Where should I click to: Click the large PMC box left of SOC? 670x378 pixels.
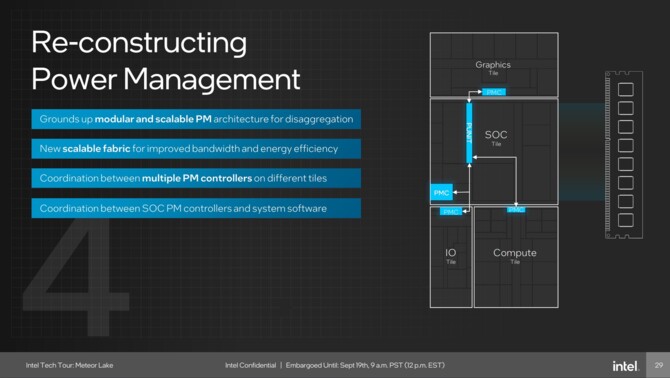[x=441, y=193]
